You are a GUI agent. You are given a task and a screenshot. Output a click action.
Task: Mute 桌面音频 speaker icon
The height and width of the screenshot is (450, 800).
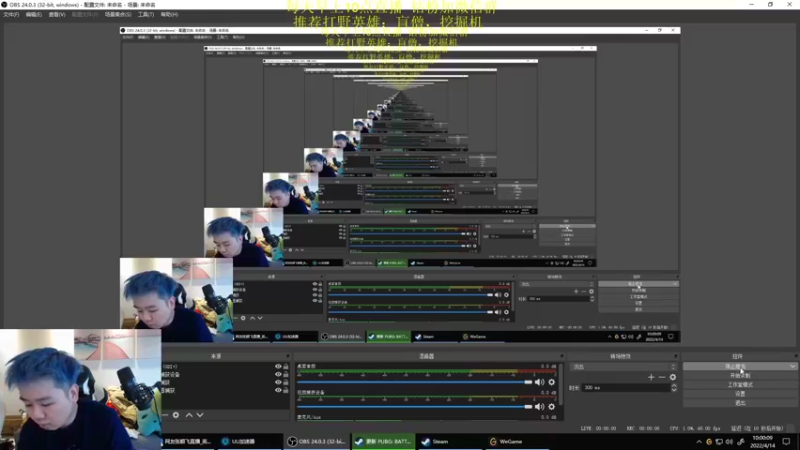tap(539, 382)
